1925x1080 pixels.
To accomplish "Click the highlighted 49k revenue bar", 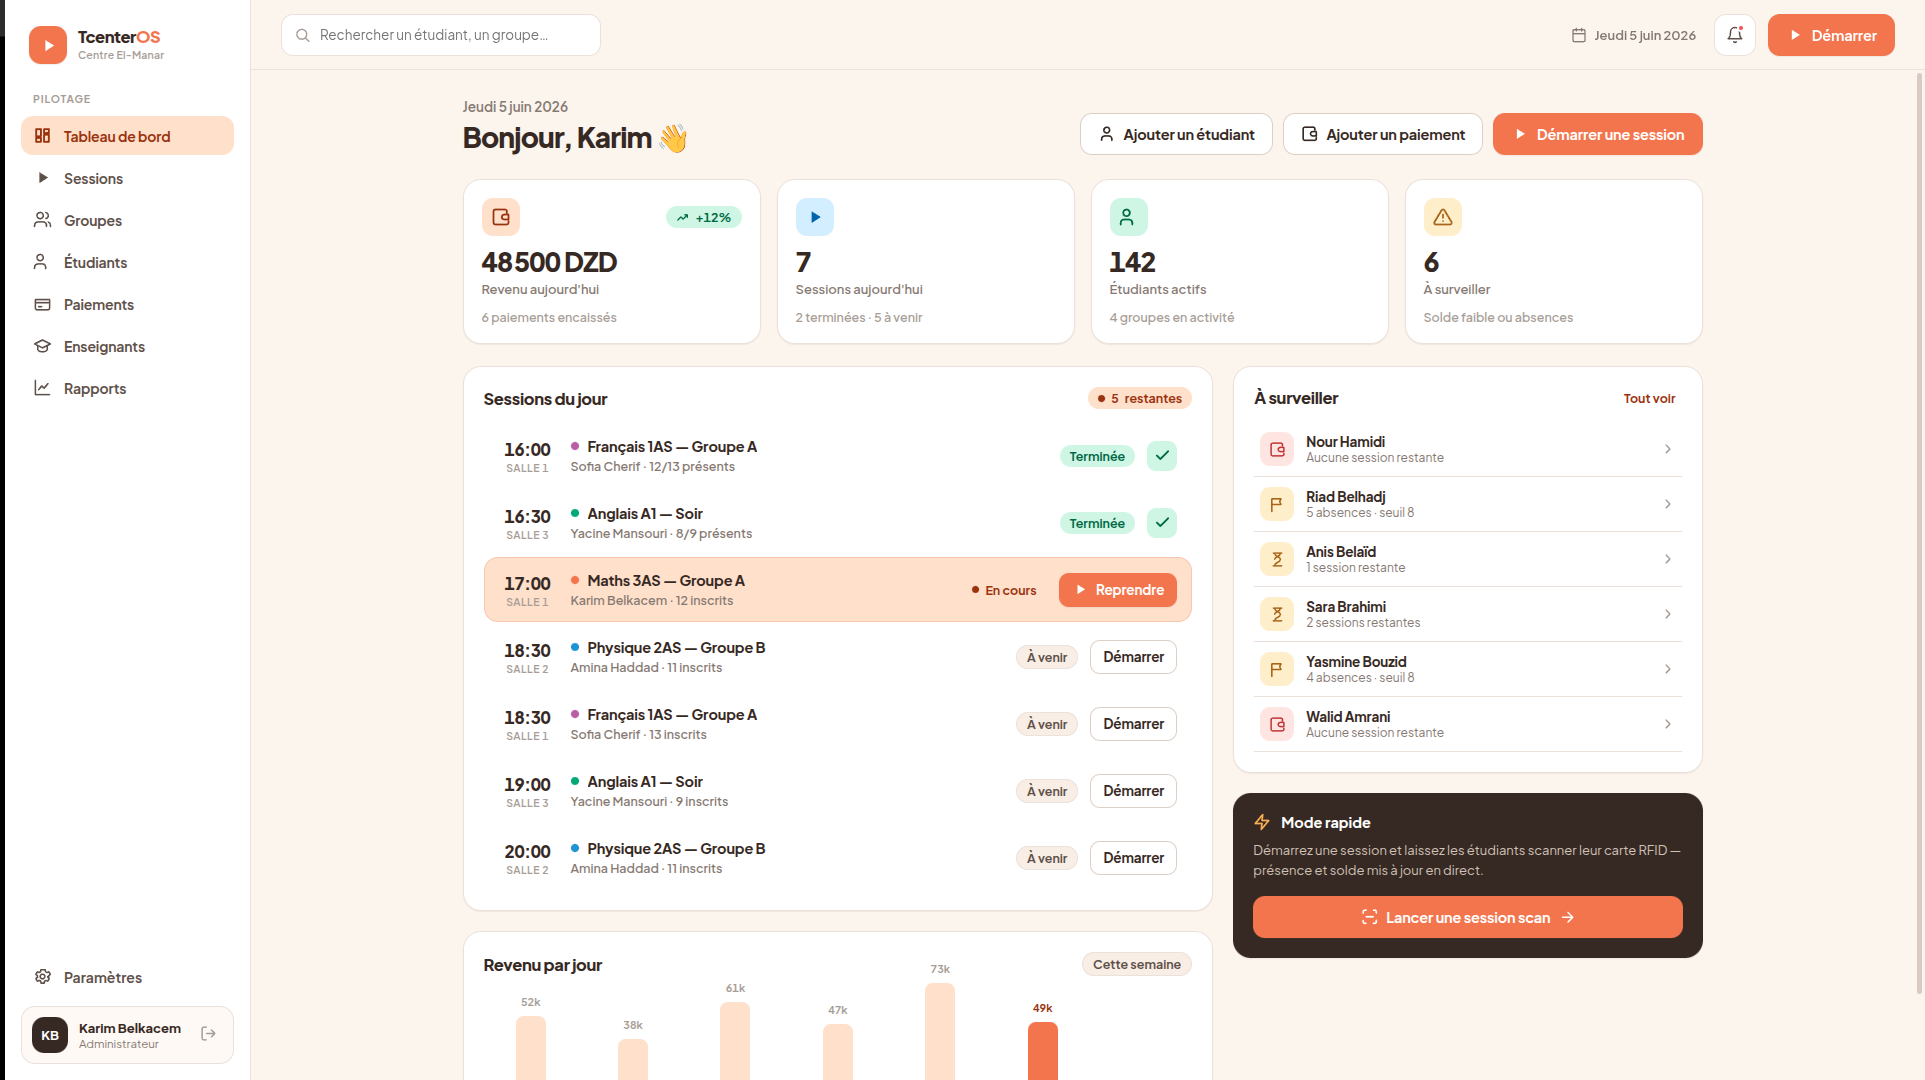I will tap(1043, 1050).
